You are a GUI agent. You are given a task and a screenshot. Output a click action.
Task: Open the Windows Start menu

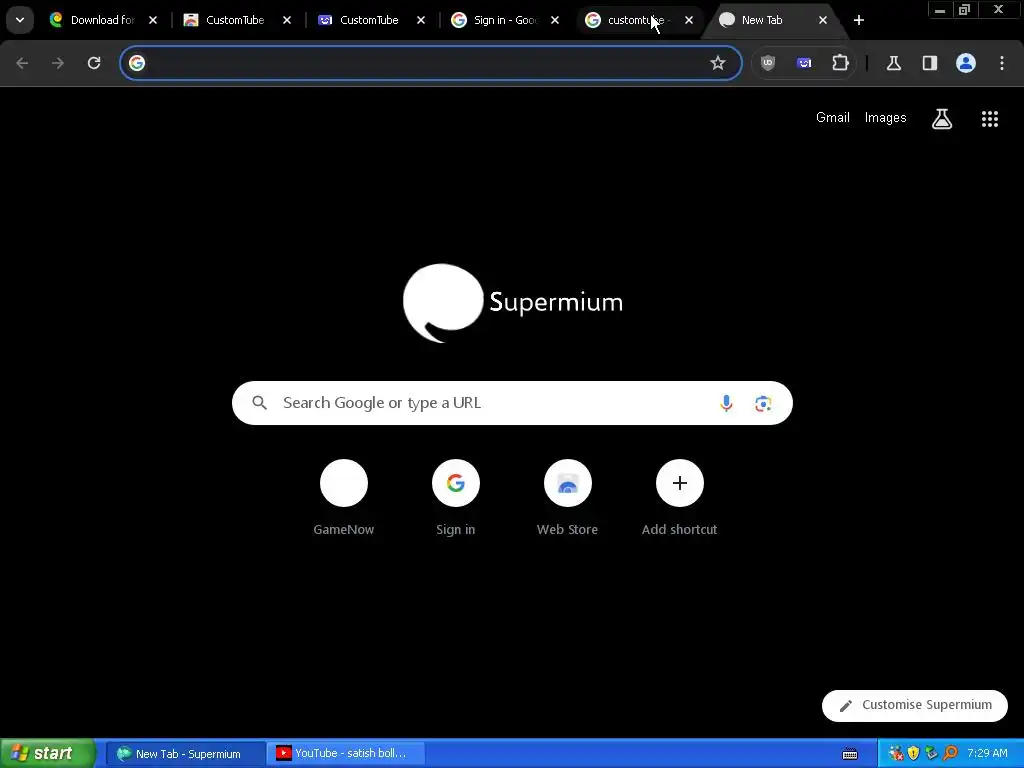(x=48, y=753)
